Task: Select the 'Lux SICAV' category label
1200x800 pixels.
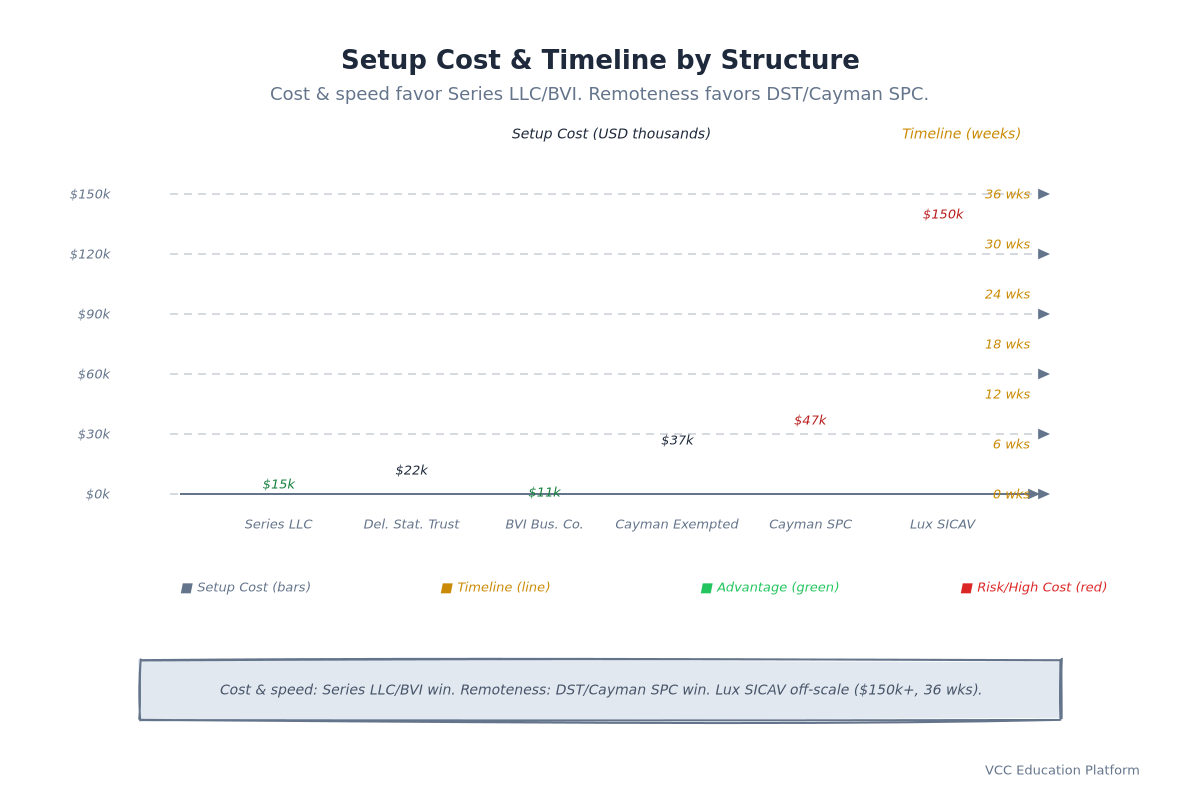Action: (943, 524)
